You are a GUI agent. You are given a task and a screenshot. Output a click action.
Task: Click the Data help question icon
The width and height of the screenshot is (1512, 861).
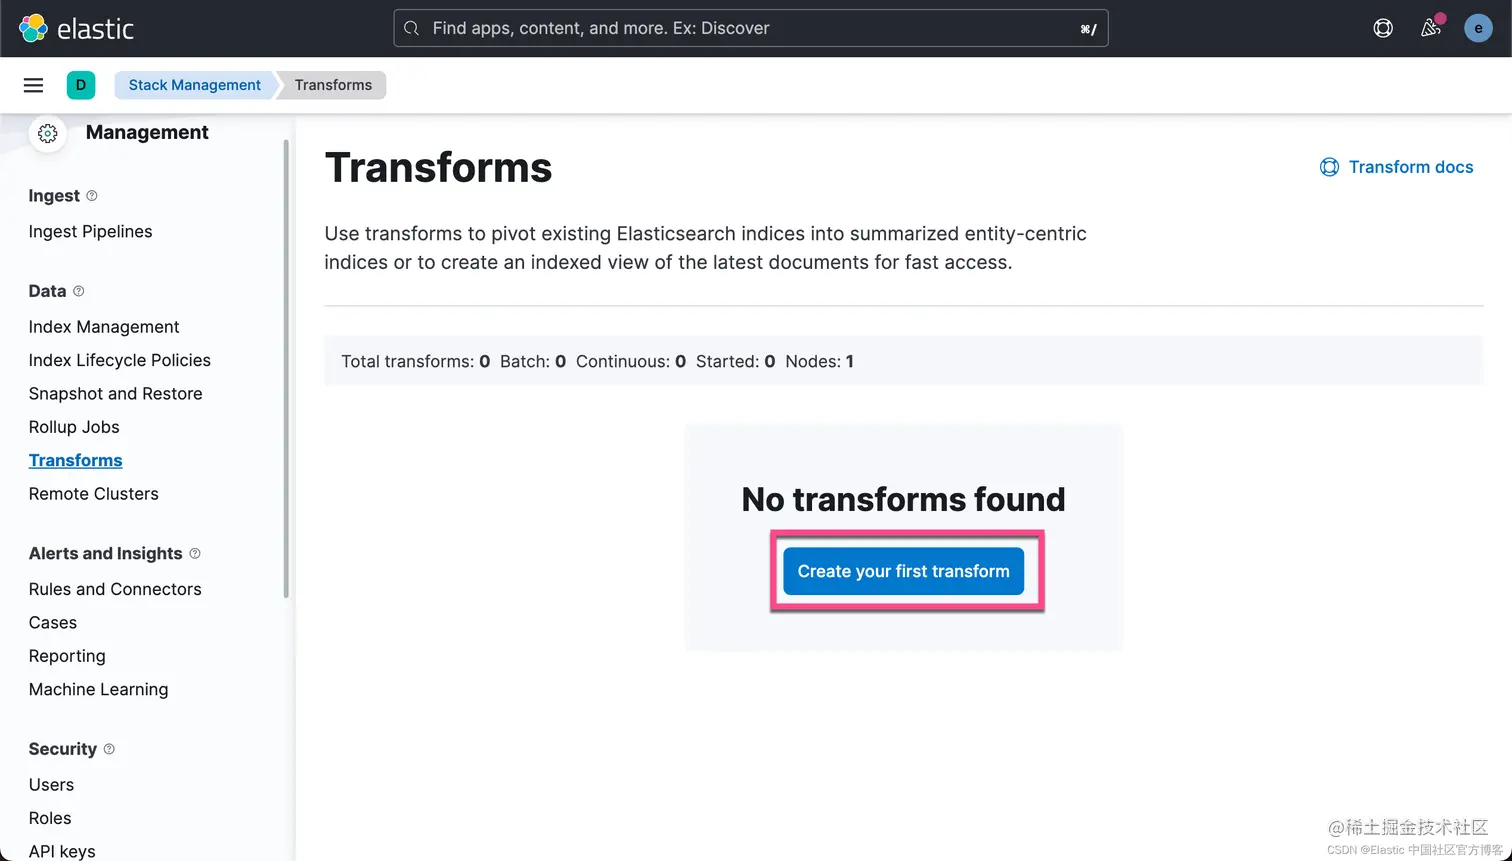[x=79, y=291]
